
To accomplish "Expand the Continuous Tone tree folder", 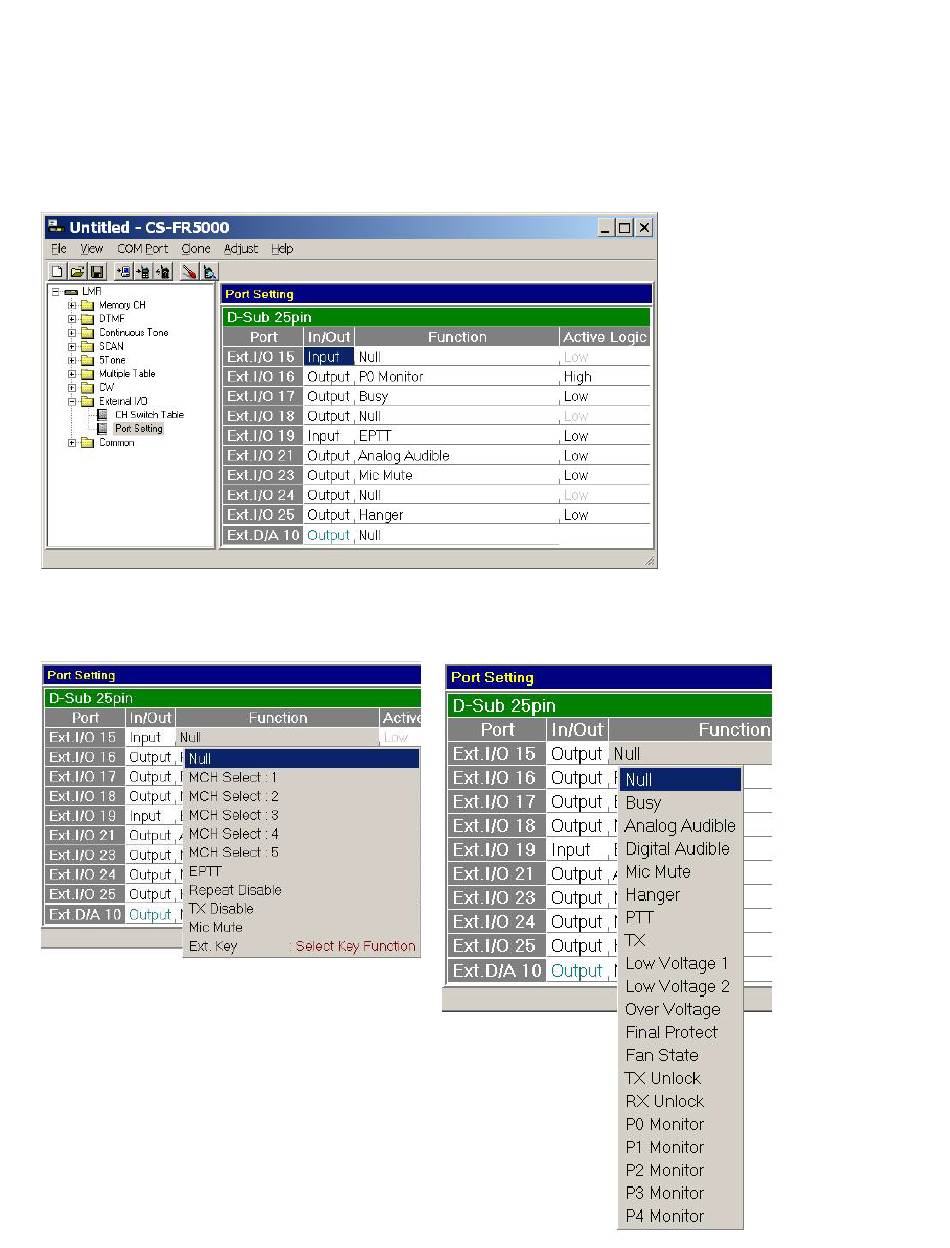I will point(72,332).
